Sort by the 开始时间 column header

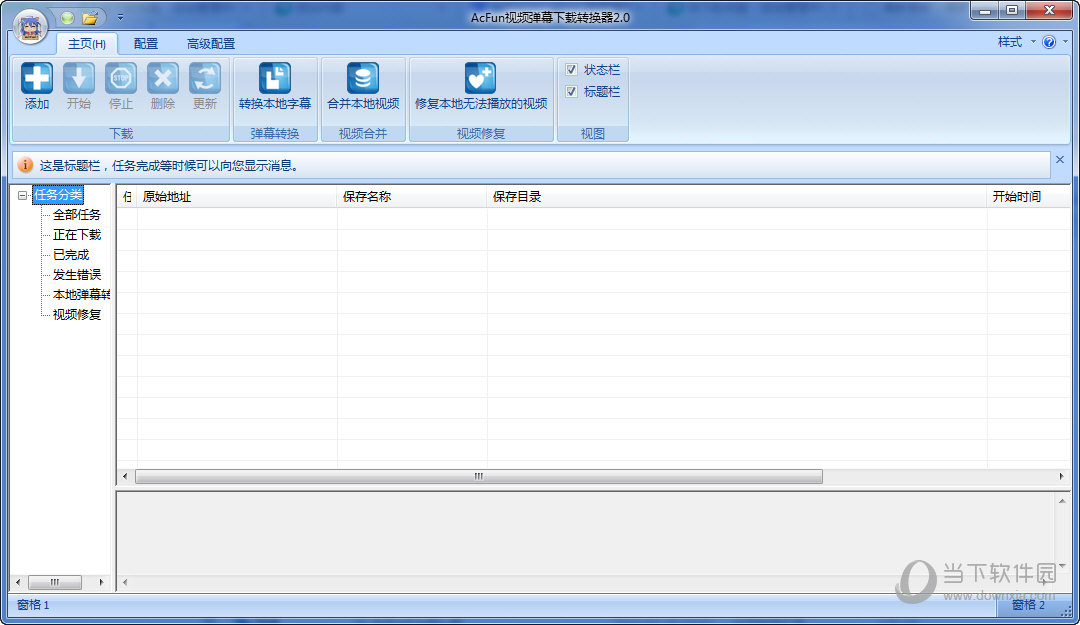(x=1029, y=197)
